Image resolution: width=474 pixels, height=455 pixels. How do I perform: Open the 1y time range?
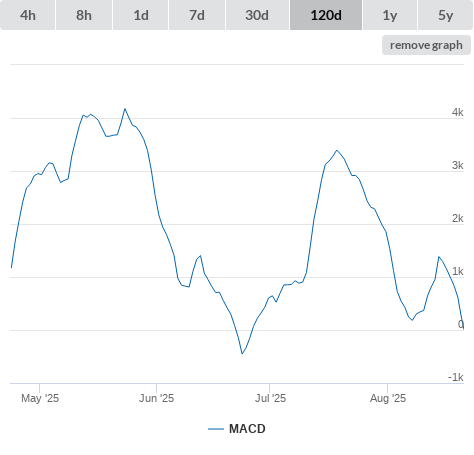pyautogui.click(x=390, y=15)
